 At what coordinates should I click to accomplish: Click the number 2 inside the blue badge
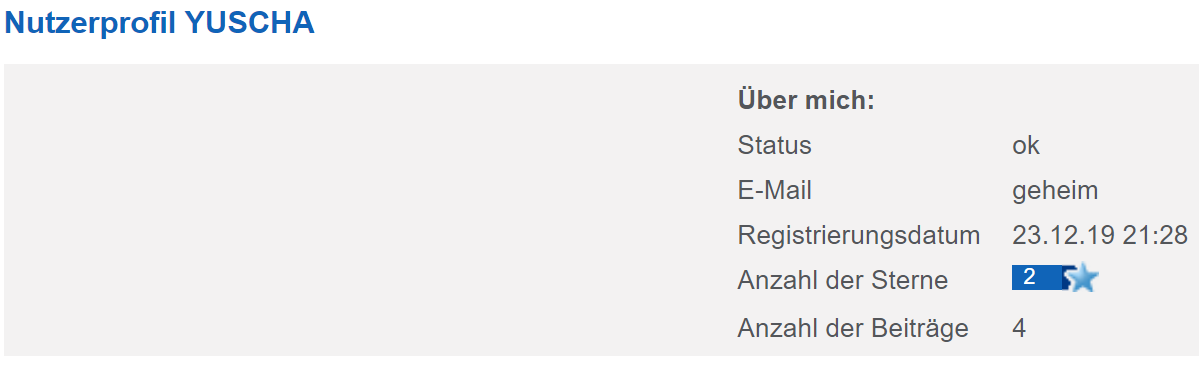pyautogui.click(x=1029, y=277)
